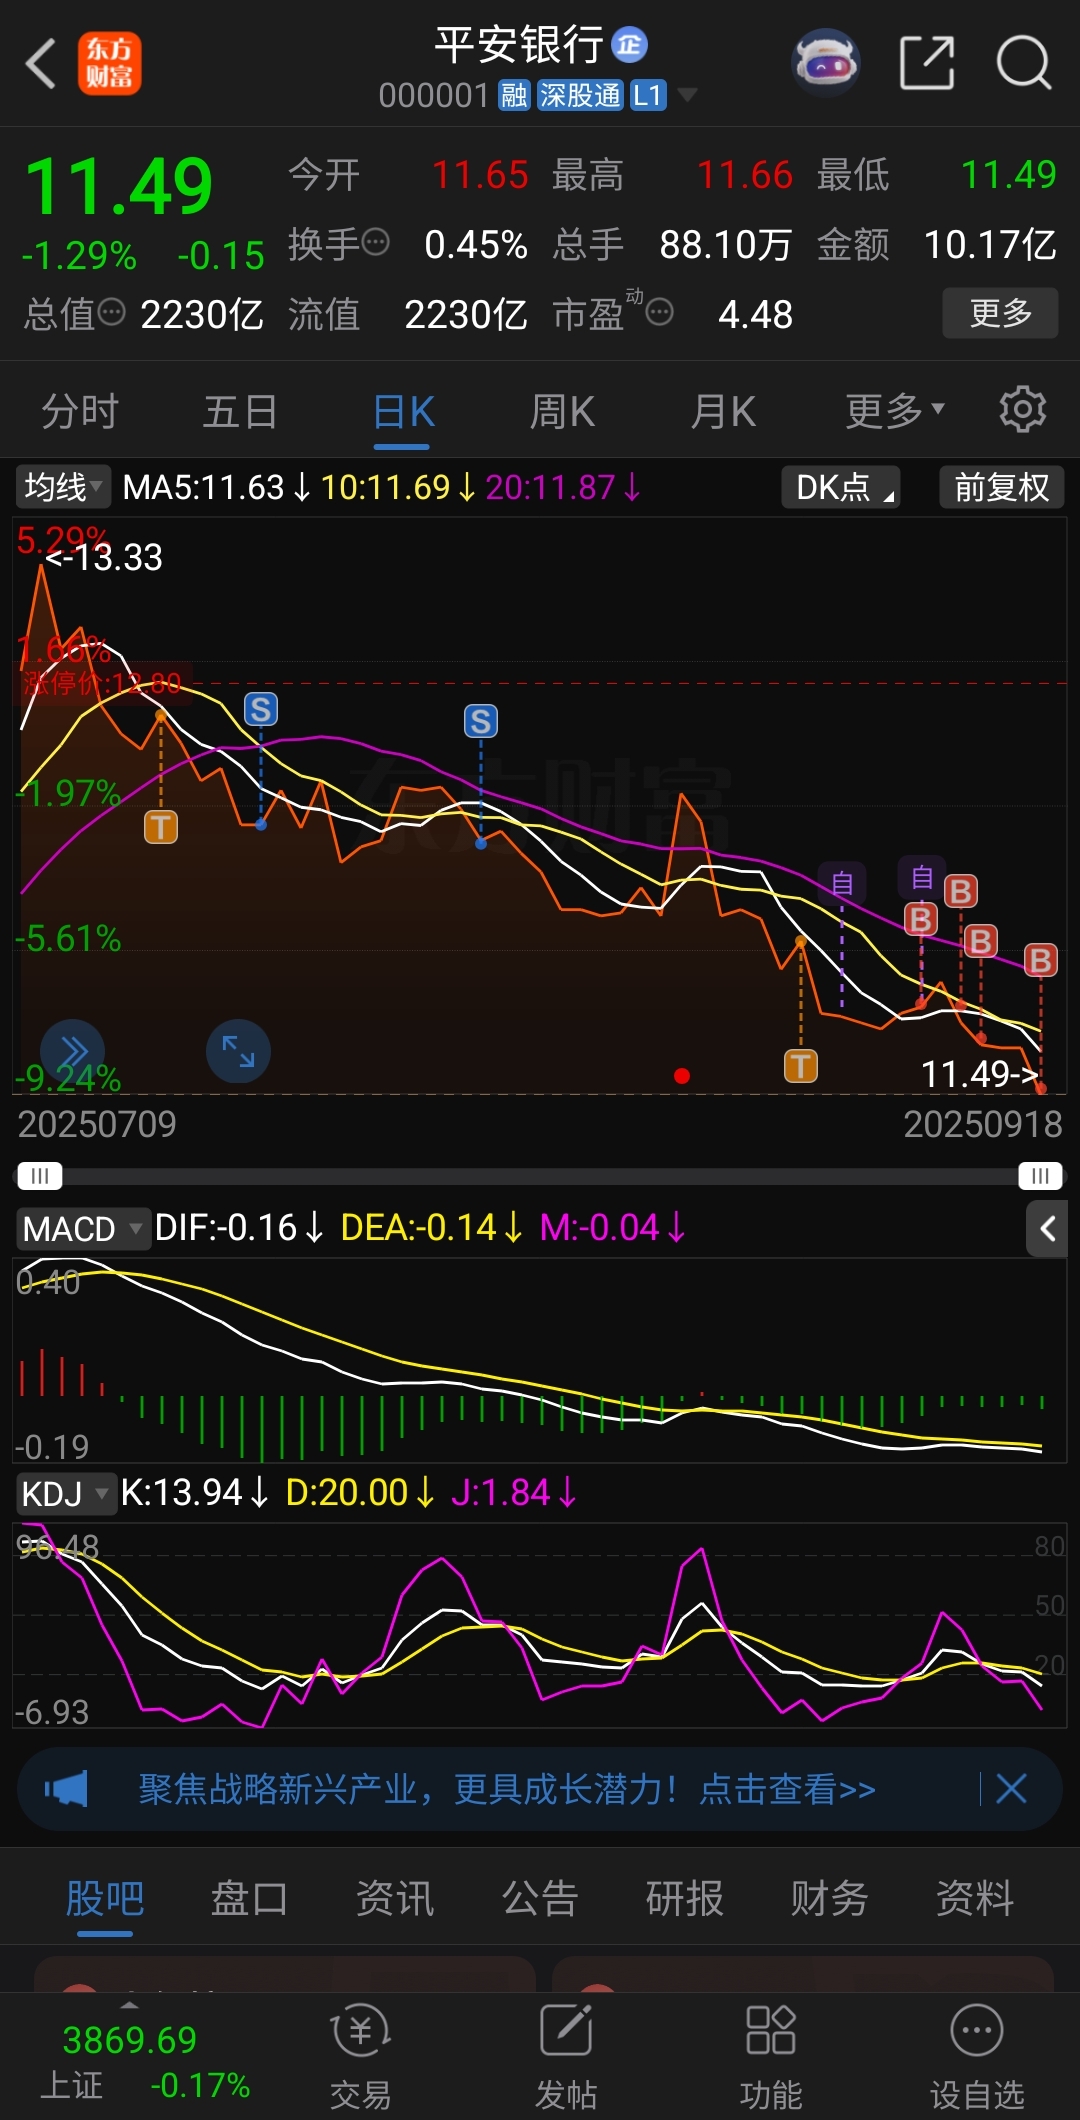Open the 前复权 adjustment selector

click(1001, 487)
